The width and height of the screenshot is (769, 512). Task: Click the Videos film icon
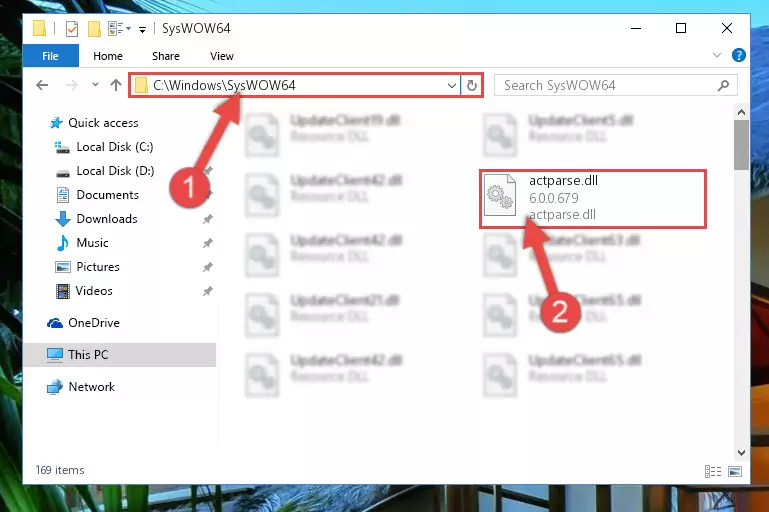click(x=63, y=291)
